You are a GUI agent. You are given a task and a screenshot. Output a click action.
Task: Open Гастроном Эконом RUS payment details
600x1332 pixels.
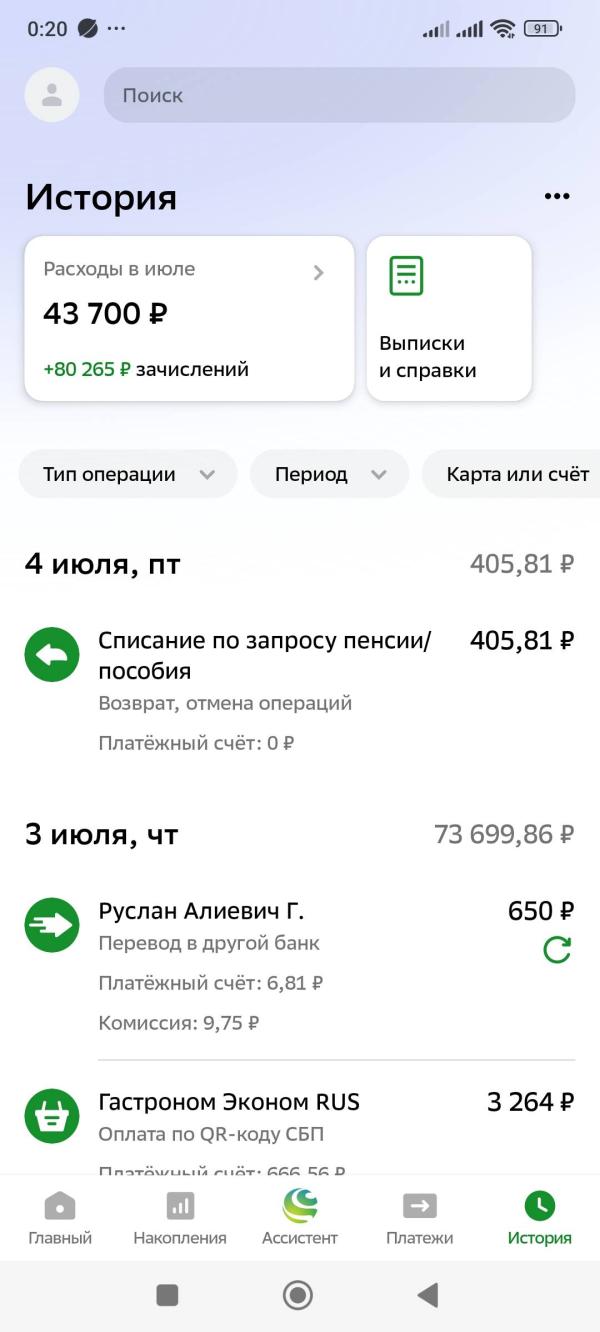pos(300,1128)
